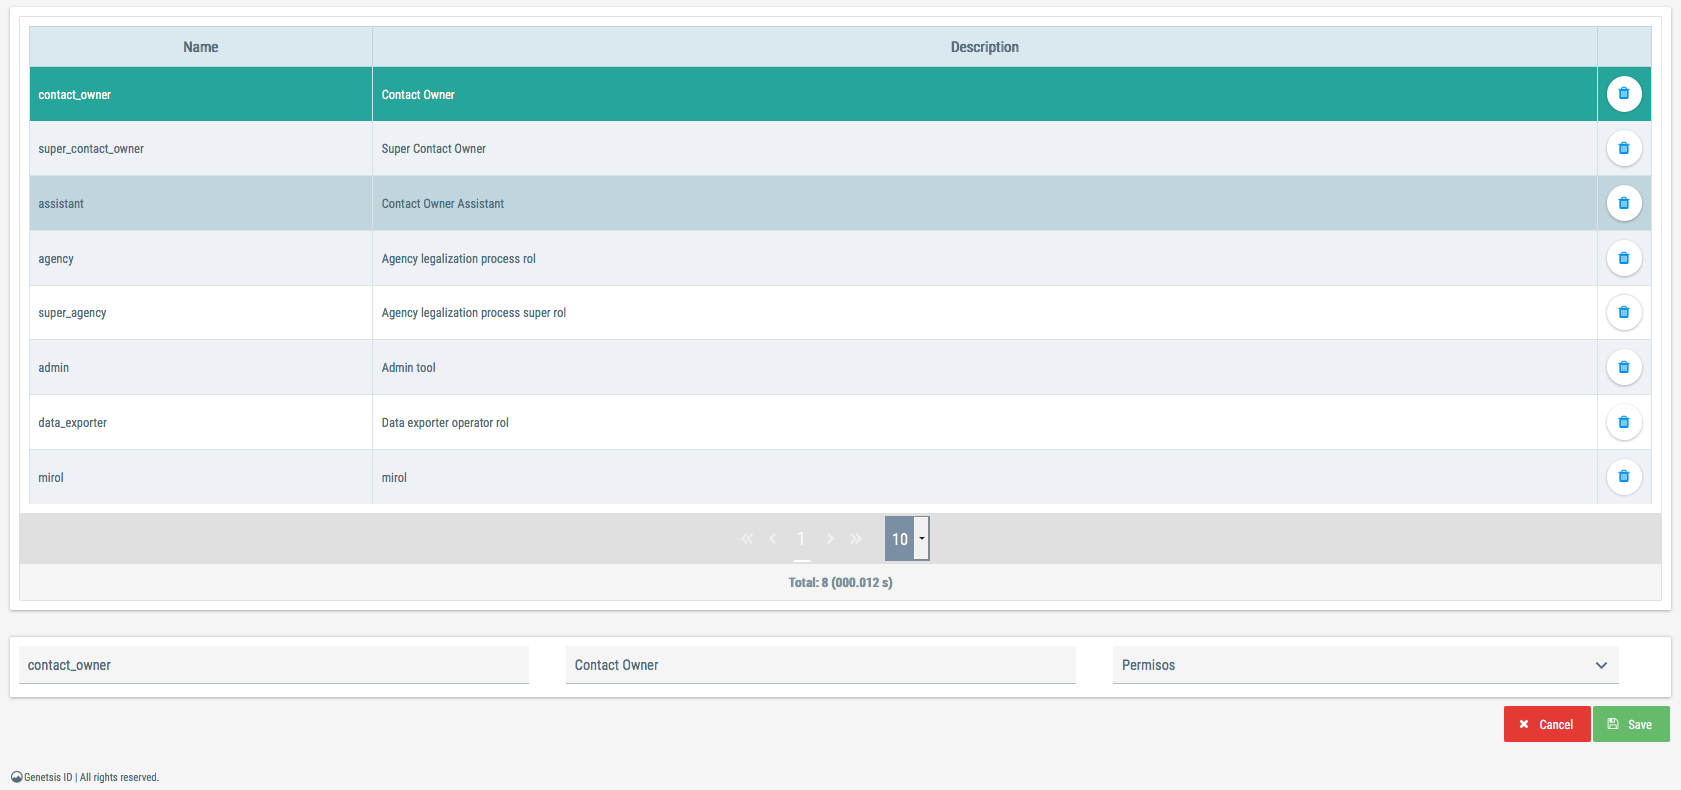
Task: Remove the mirol role
Action: tap(1623, 477)
